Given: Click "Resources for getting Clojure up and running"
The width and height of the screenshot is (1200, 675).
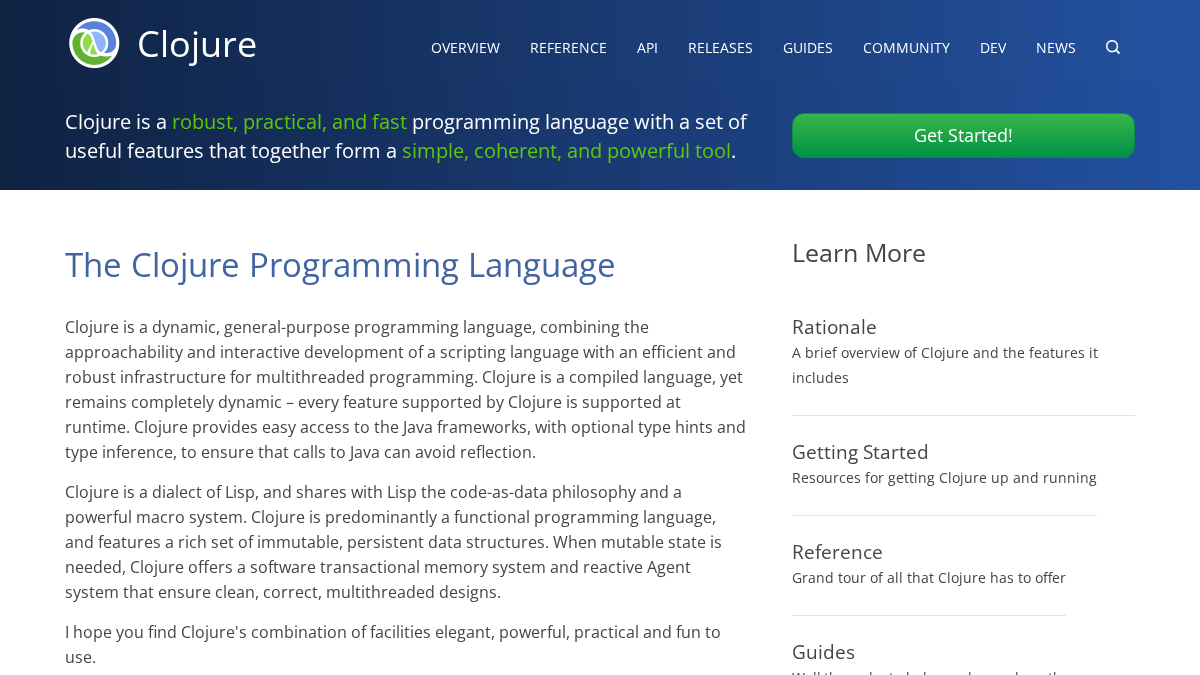Looking at the screenshot, I should [x=944, y=478].
